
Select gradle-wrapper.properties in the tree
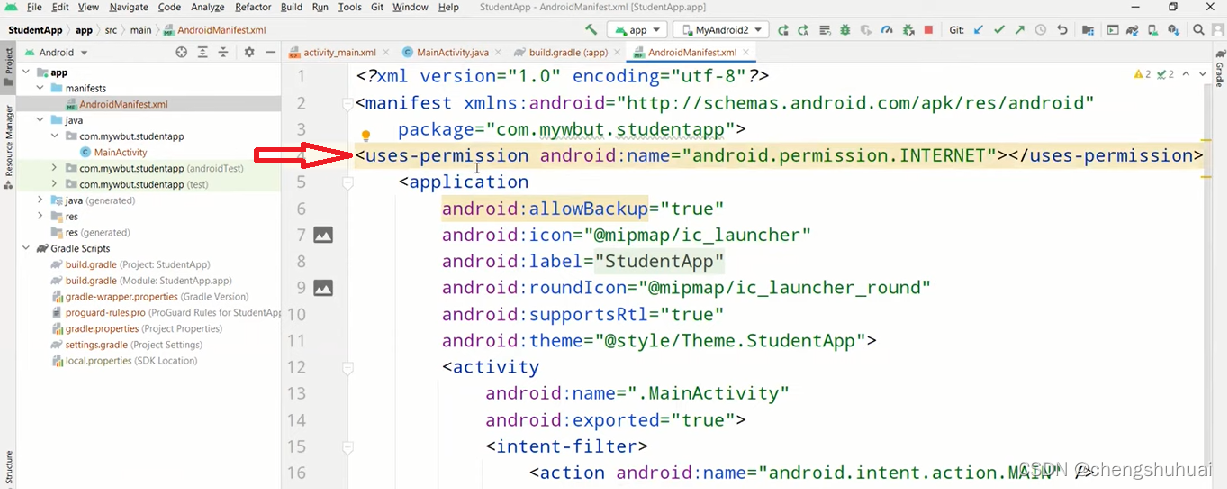[x=149, y=296]
